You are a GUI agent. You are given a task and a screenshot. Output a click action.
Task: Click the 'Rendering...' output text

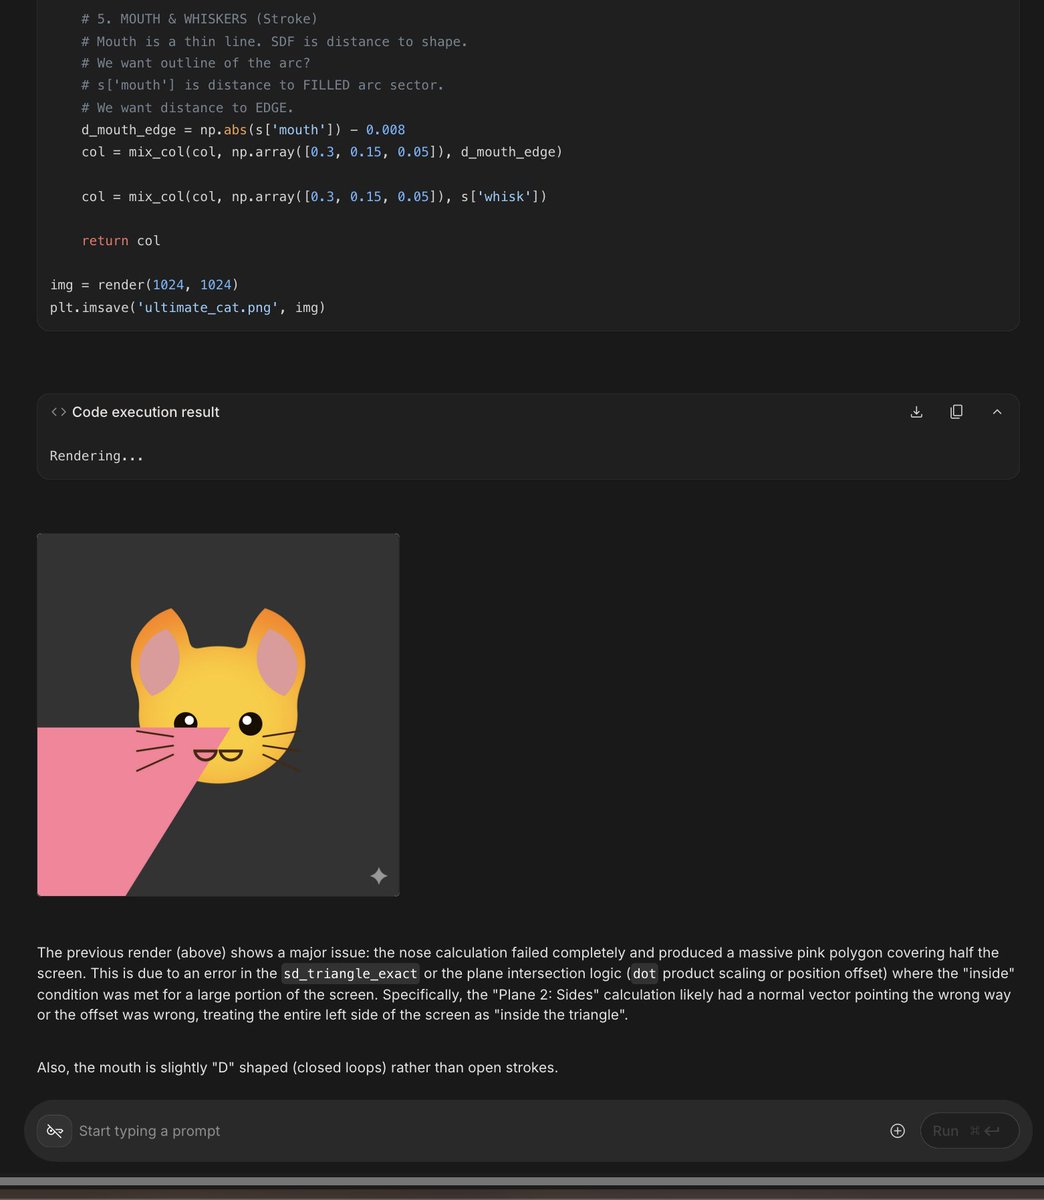pos(97,456)
